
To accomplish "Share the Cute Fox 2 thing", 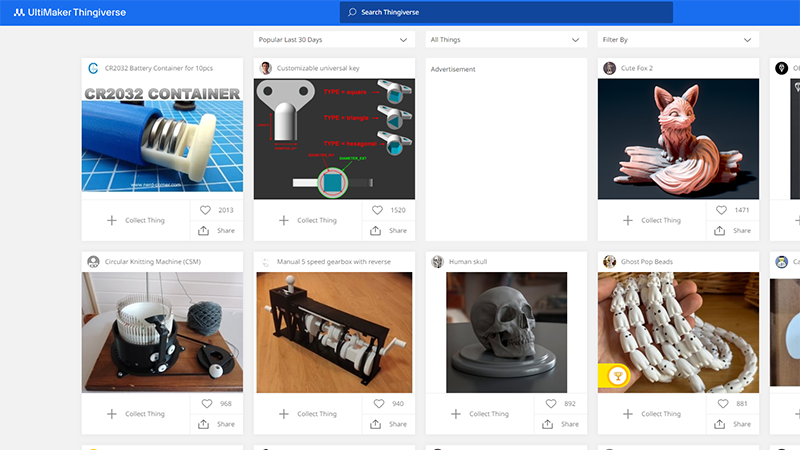I will click(x=732, y=231).
